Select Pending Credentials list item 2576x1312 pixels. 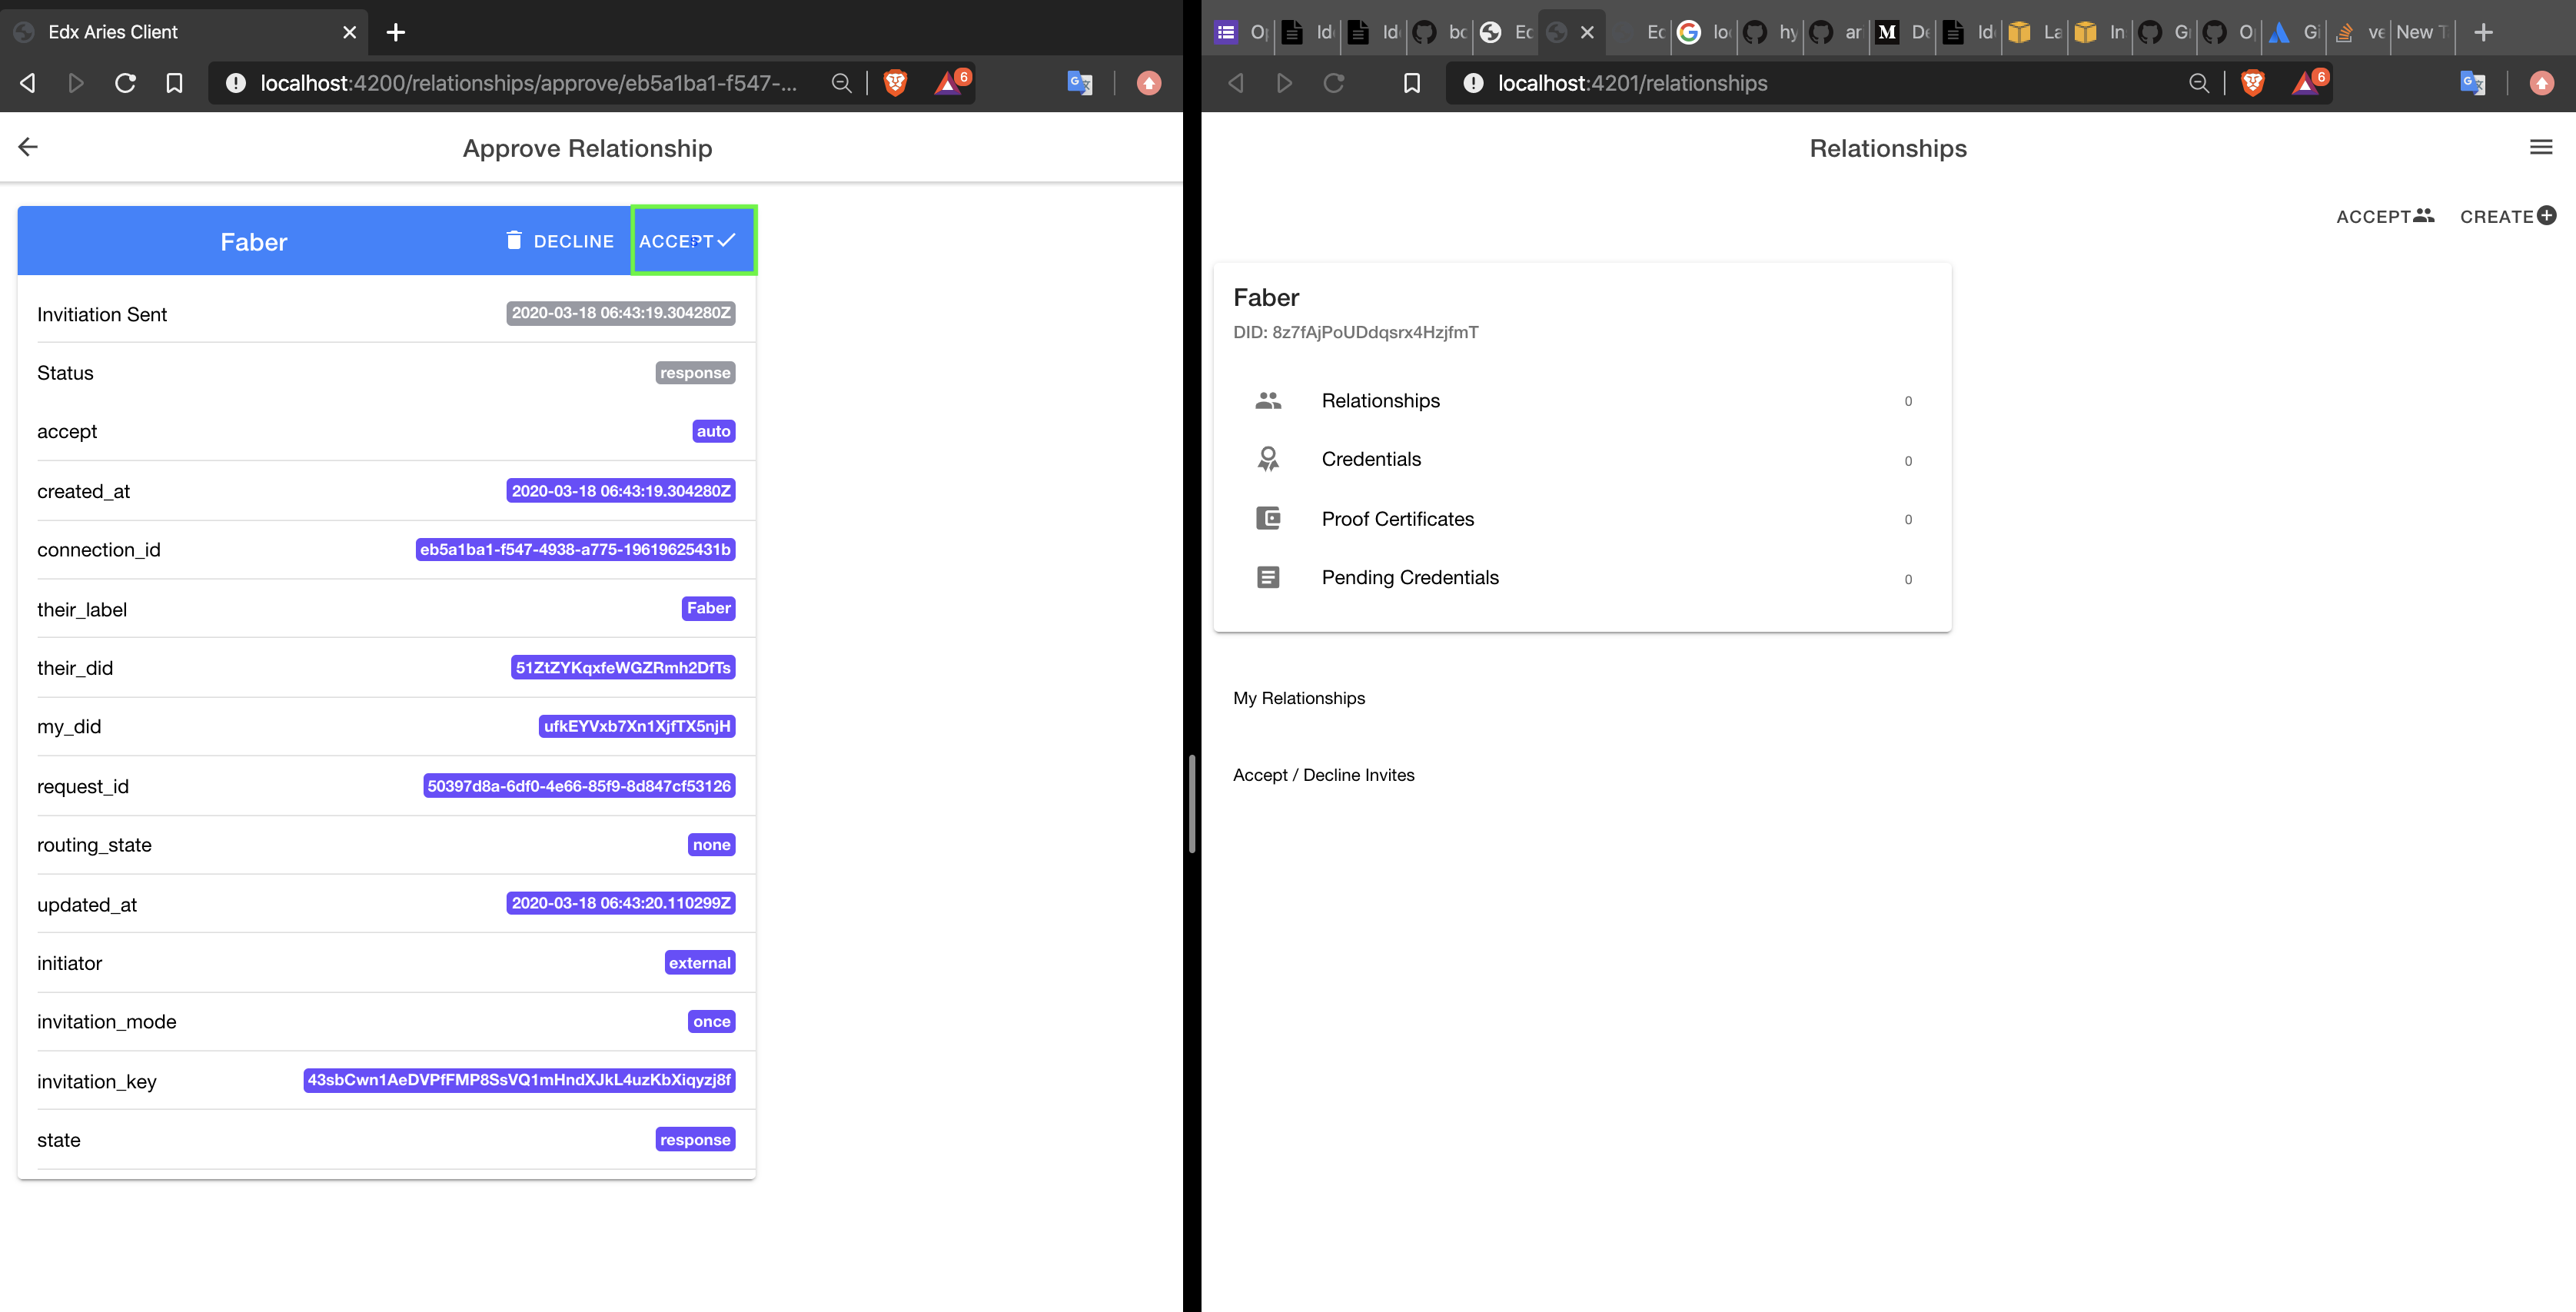pyautogui.click(x=1409, y=577)
